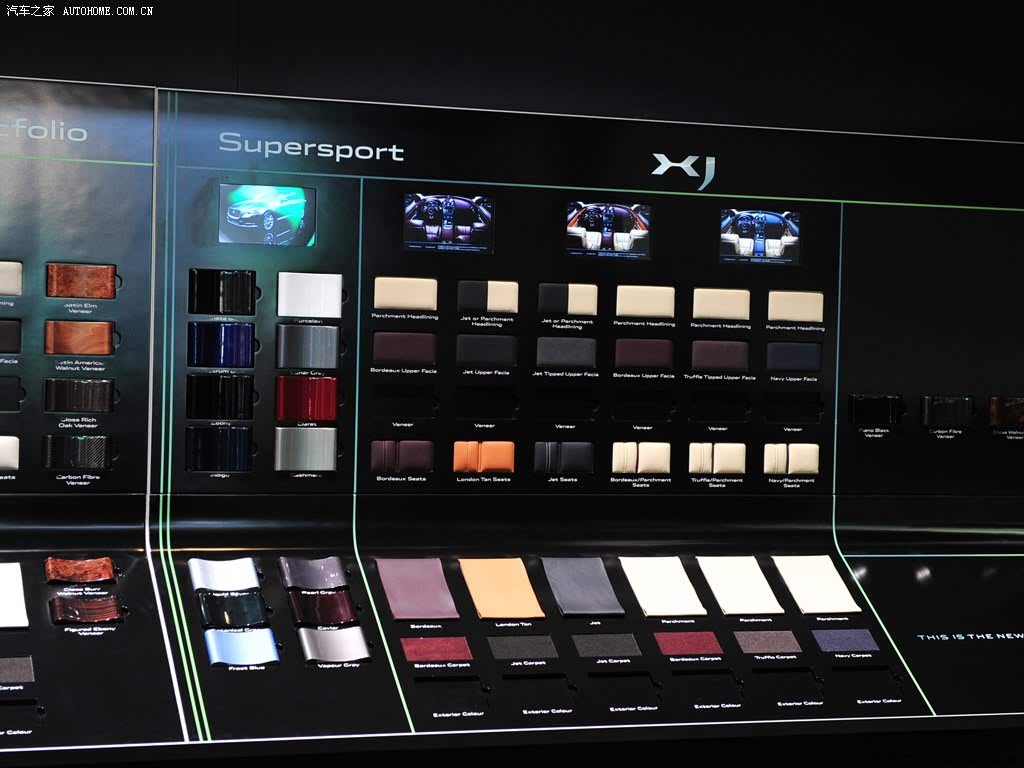Click the "THIS IS THE NEW" text

pyautogui.click(x=970, y=637)
